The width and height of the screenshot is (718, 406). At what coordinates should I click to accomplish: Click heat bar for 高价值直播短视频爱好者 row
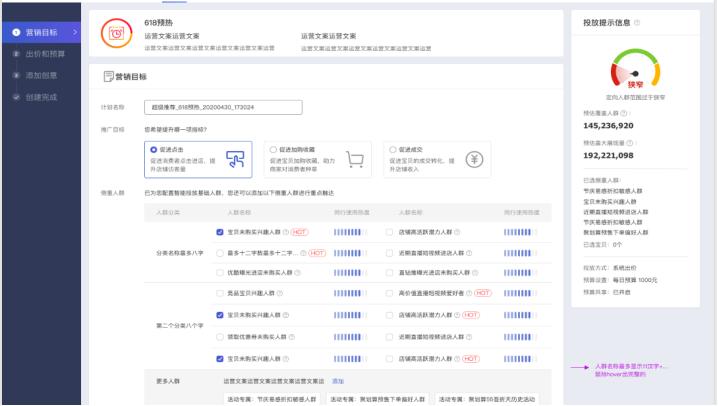tap(521, 293)
